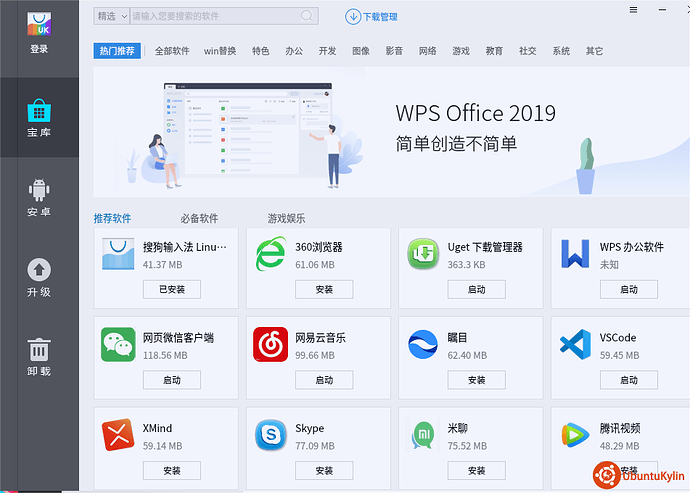Launch 网页微信客户端 via 启动 button

[x=172, y=380]
